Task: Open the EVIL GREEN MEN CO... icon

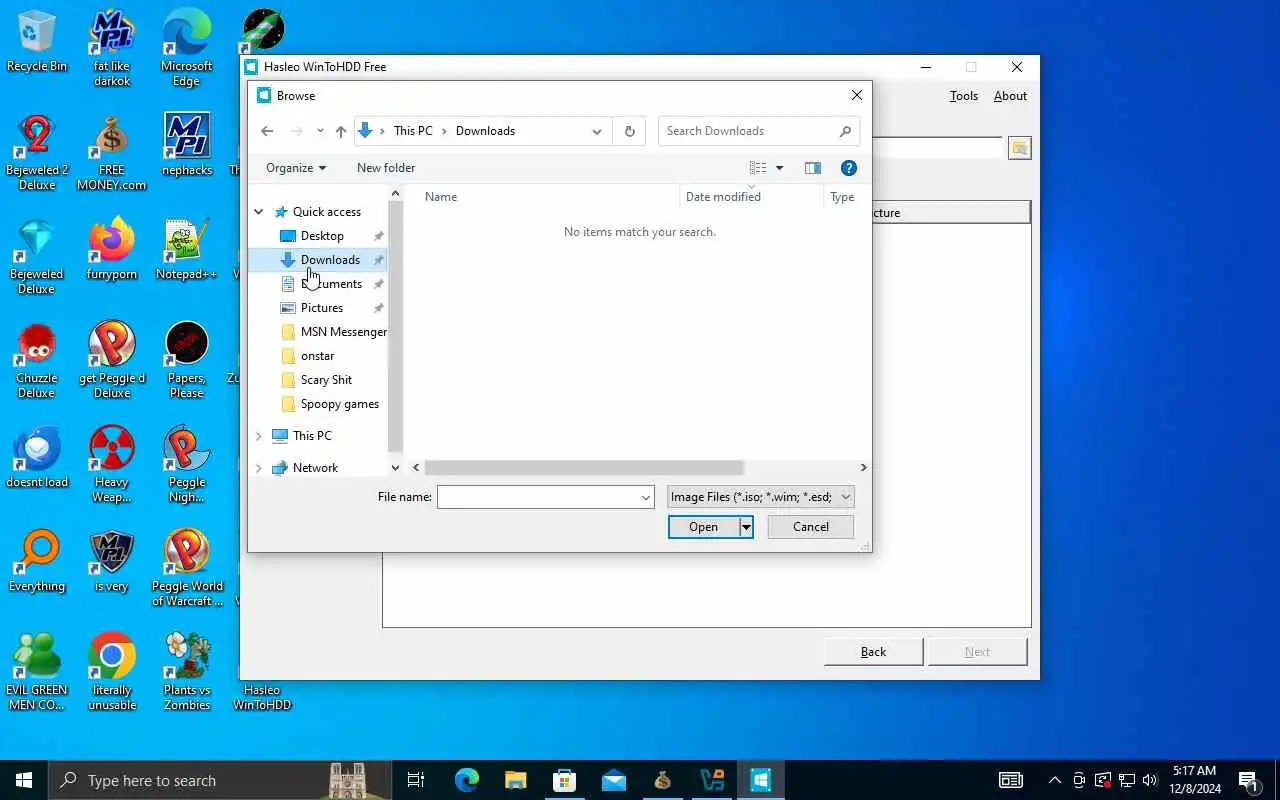Action: click(x=37, y=672)
